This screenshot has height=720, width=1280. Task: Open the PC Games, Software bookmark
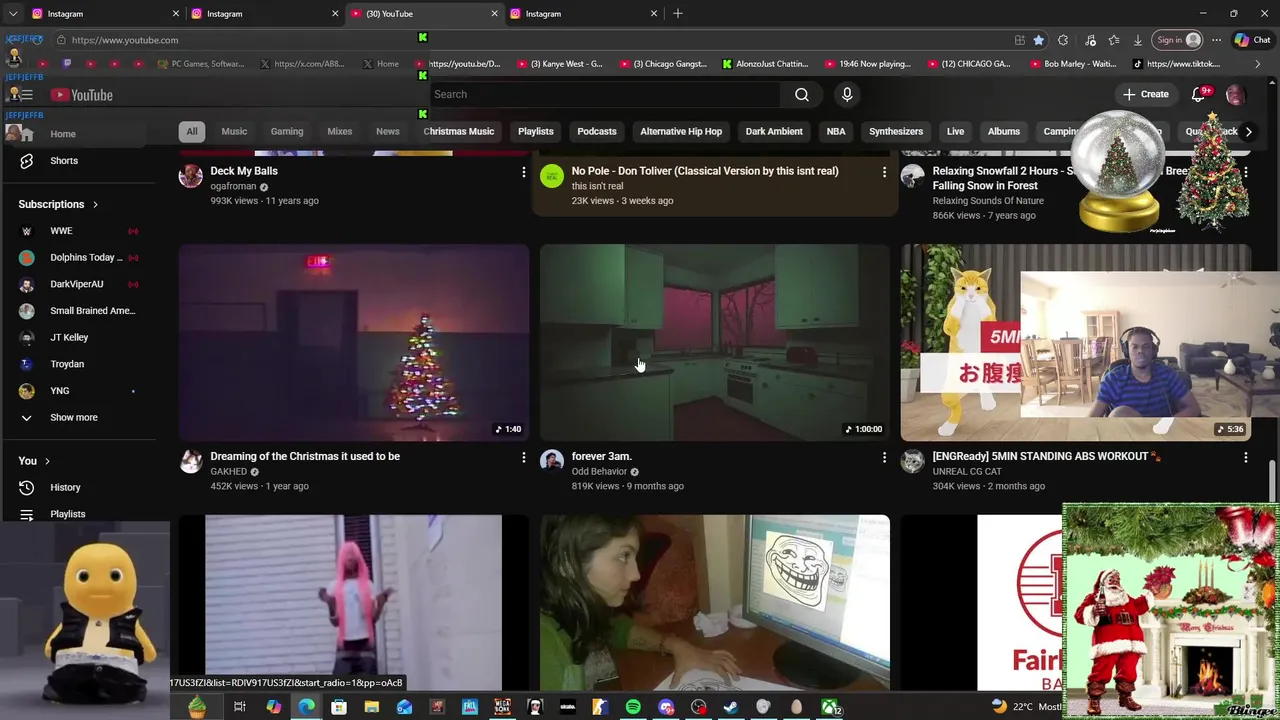(200, 64)
